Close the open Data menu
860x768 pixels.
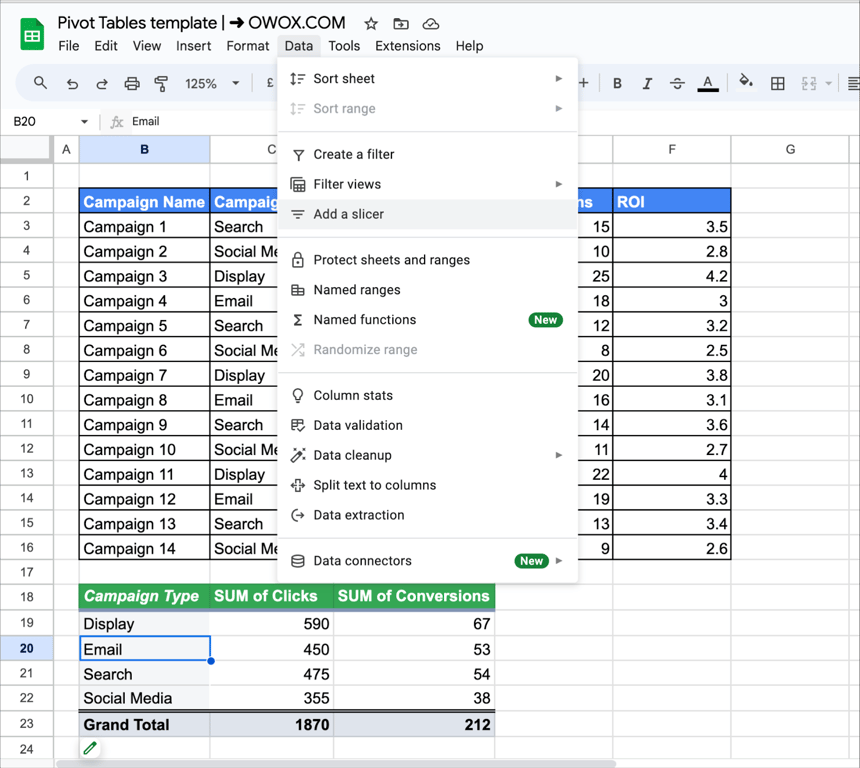coord(298,46)
